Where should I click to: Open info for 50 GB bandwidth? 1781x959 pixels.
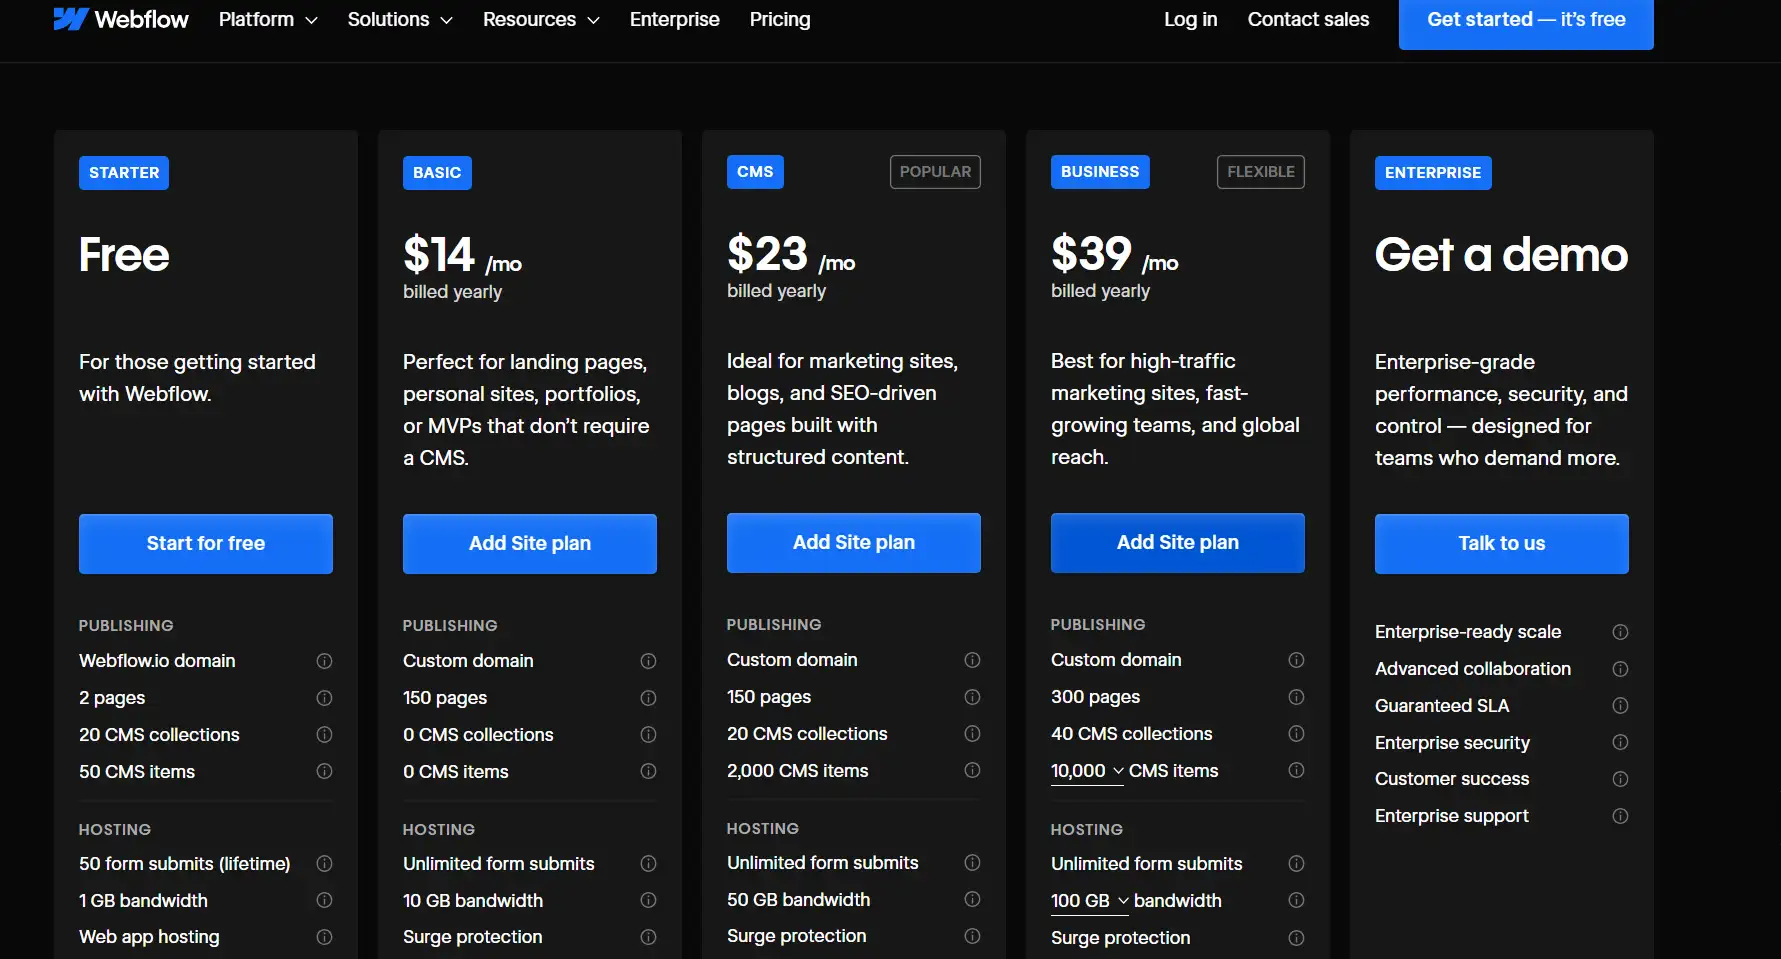coord(972,899)
